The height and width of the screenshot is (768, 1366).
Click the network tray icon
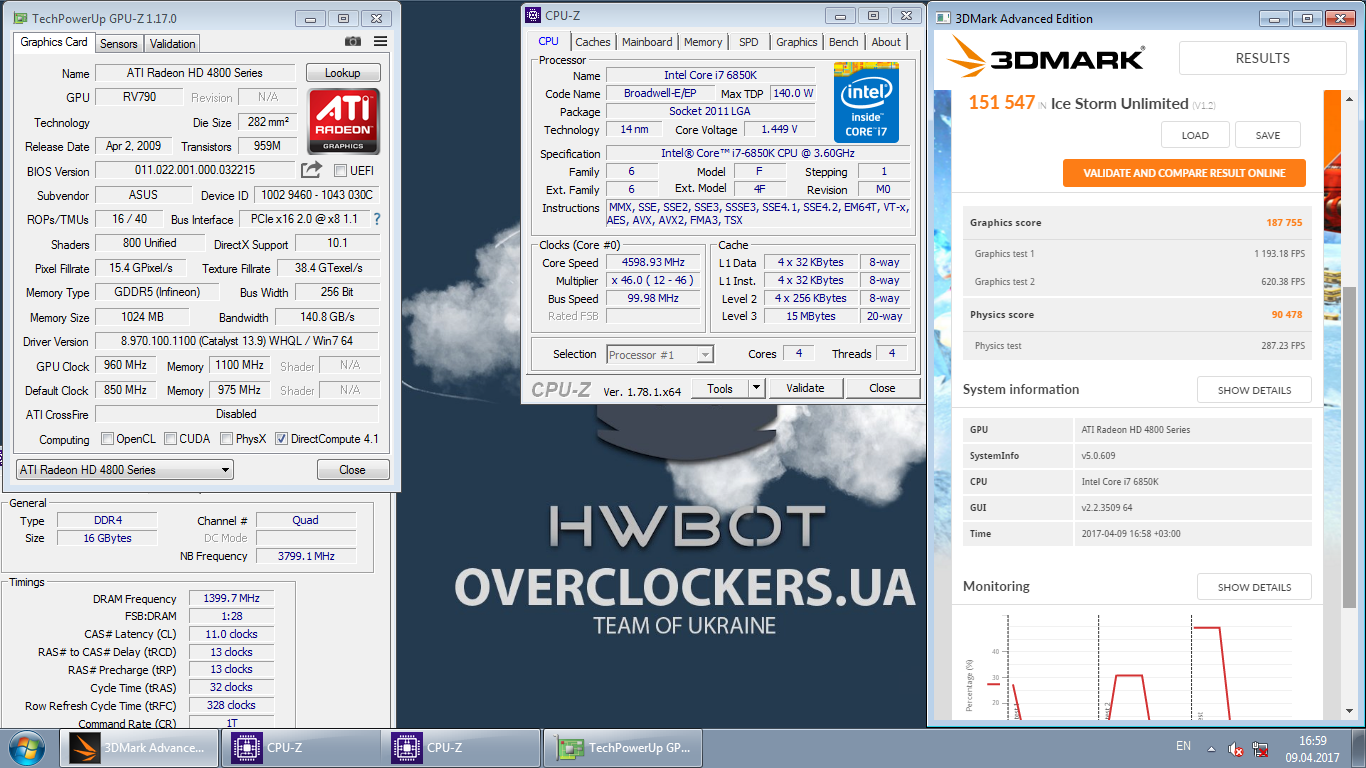tap(1262, 748)
